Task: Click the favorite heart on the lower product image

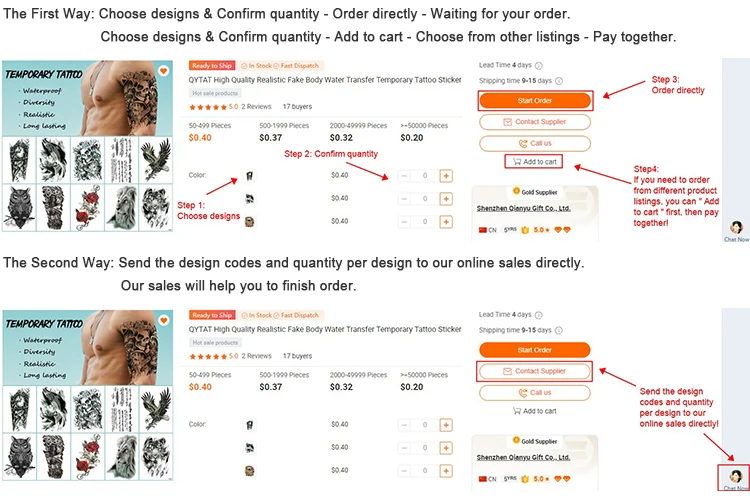Action: tap(164, 322)
